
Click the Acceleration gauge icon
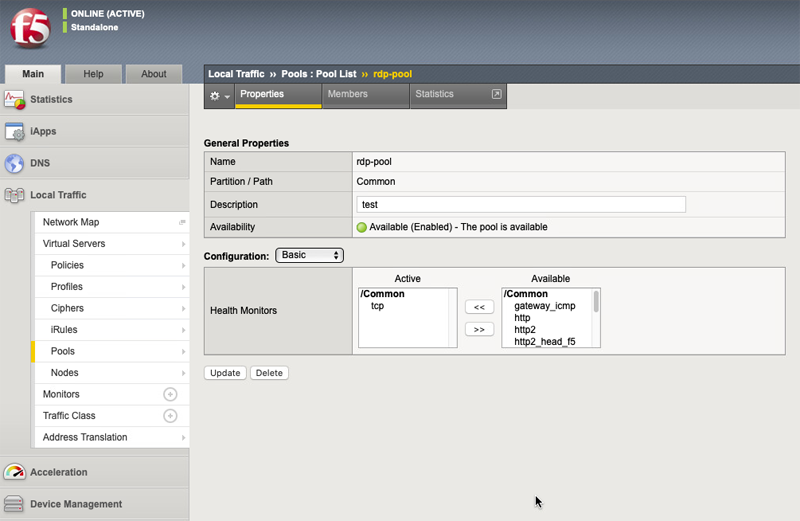click(x=14, y=472)
